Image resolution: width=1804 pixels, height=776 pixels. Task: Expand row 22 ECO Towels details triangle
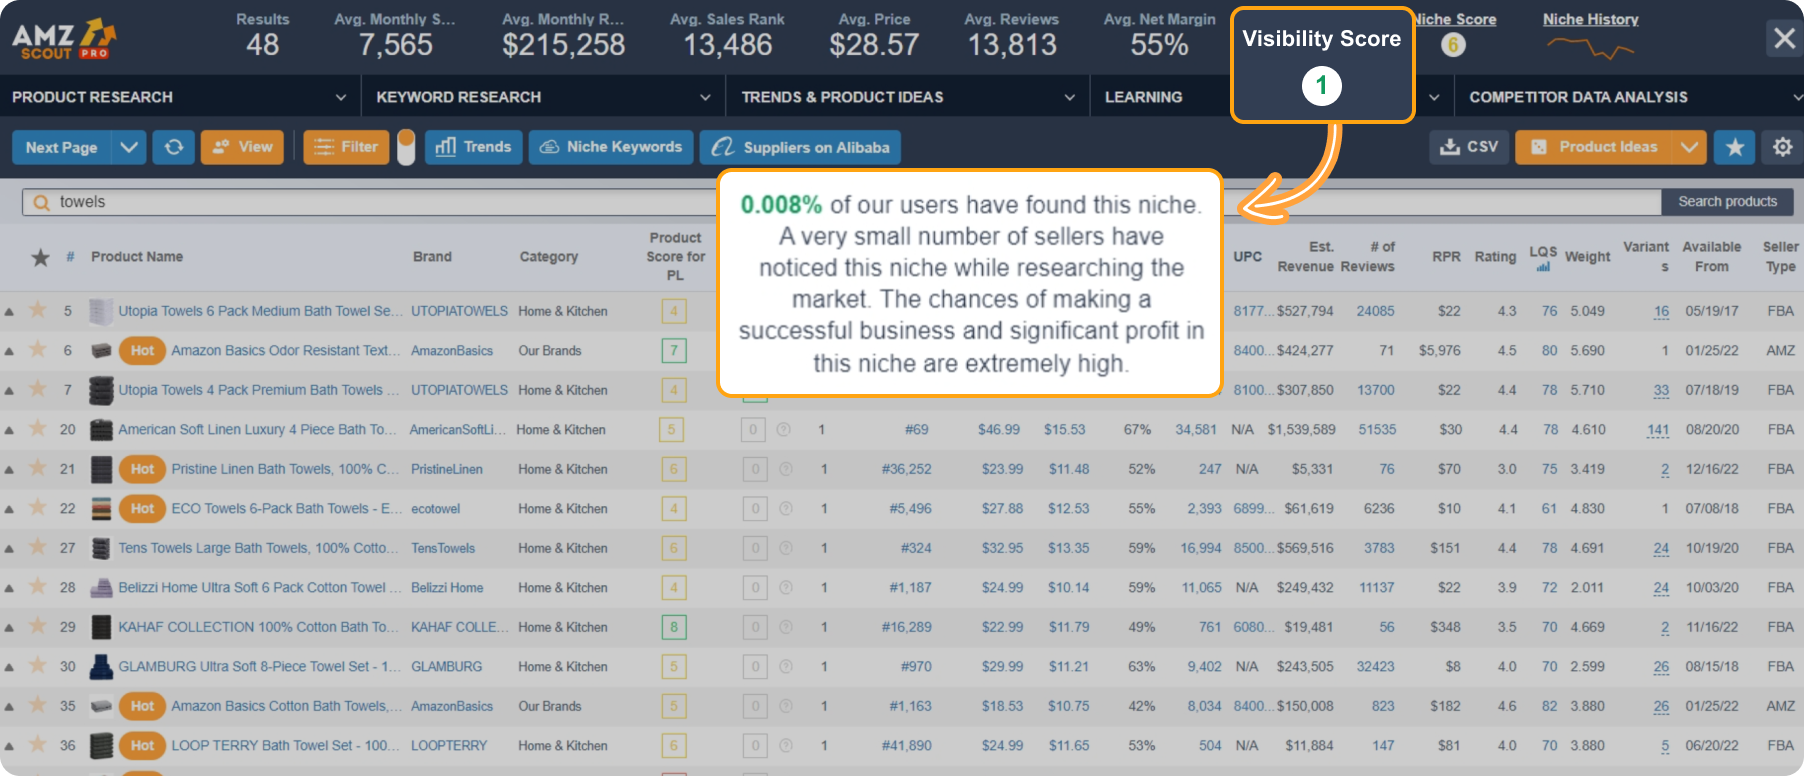9,510
